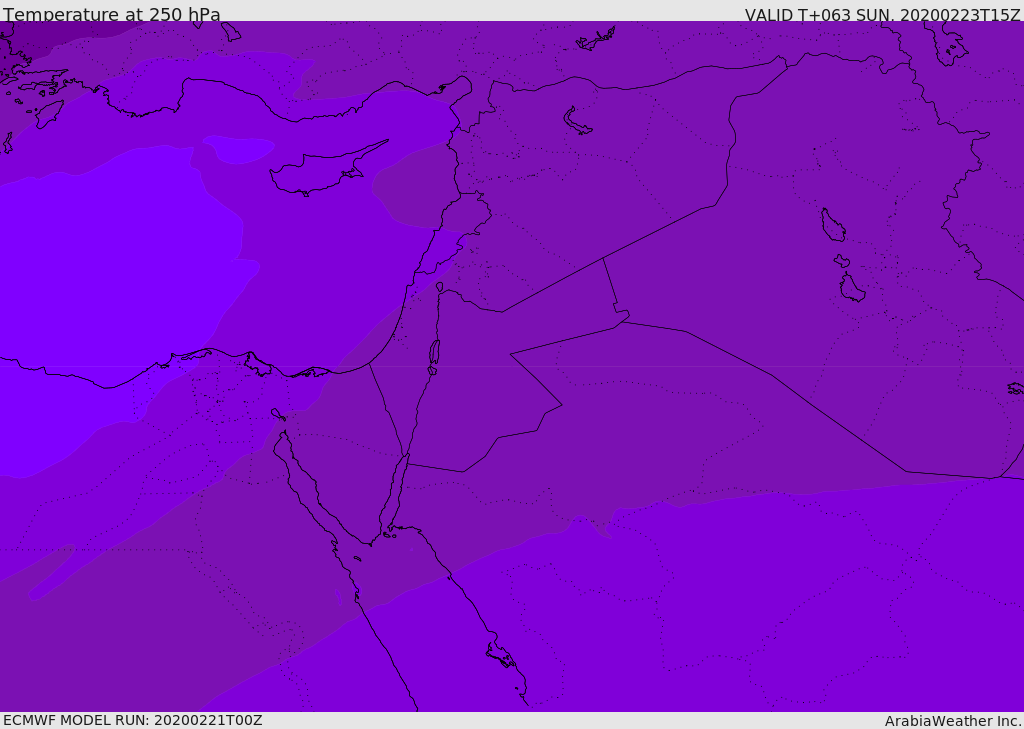Click Lake Assad in northern Syria
Viewport: 1024px width, 729px height.
pos(577,121)
